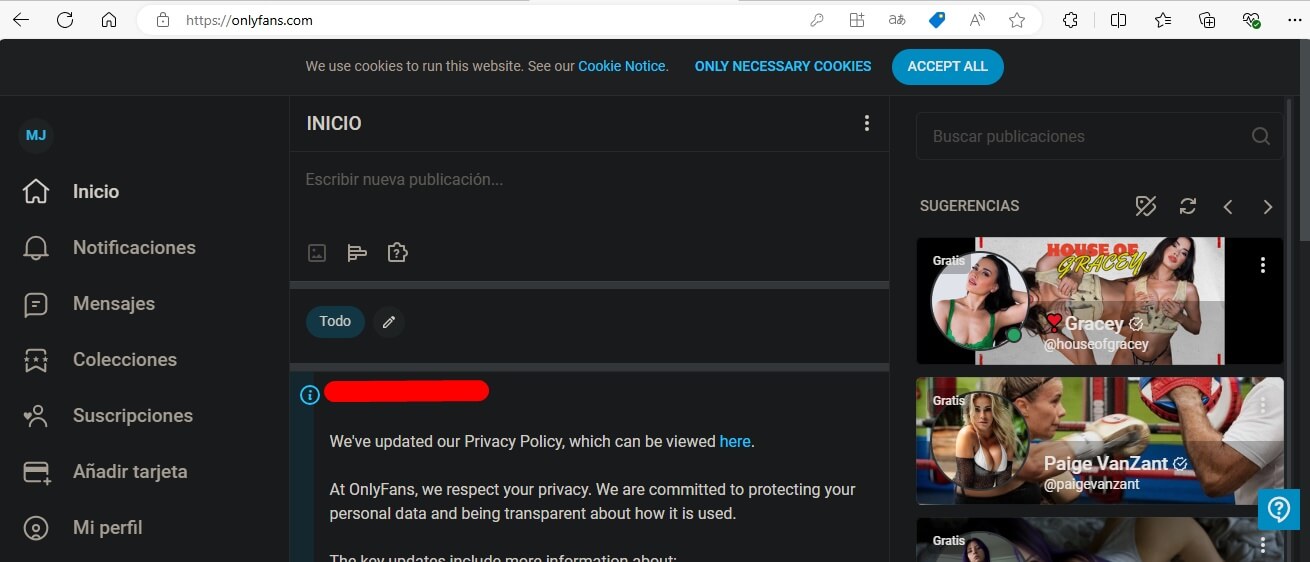Open browser extensions puzzle icon

[x=1071, y=20]
